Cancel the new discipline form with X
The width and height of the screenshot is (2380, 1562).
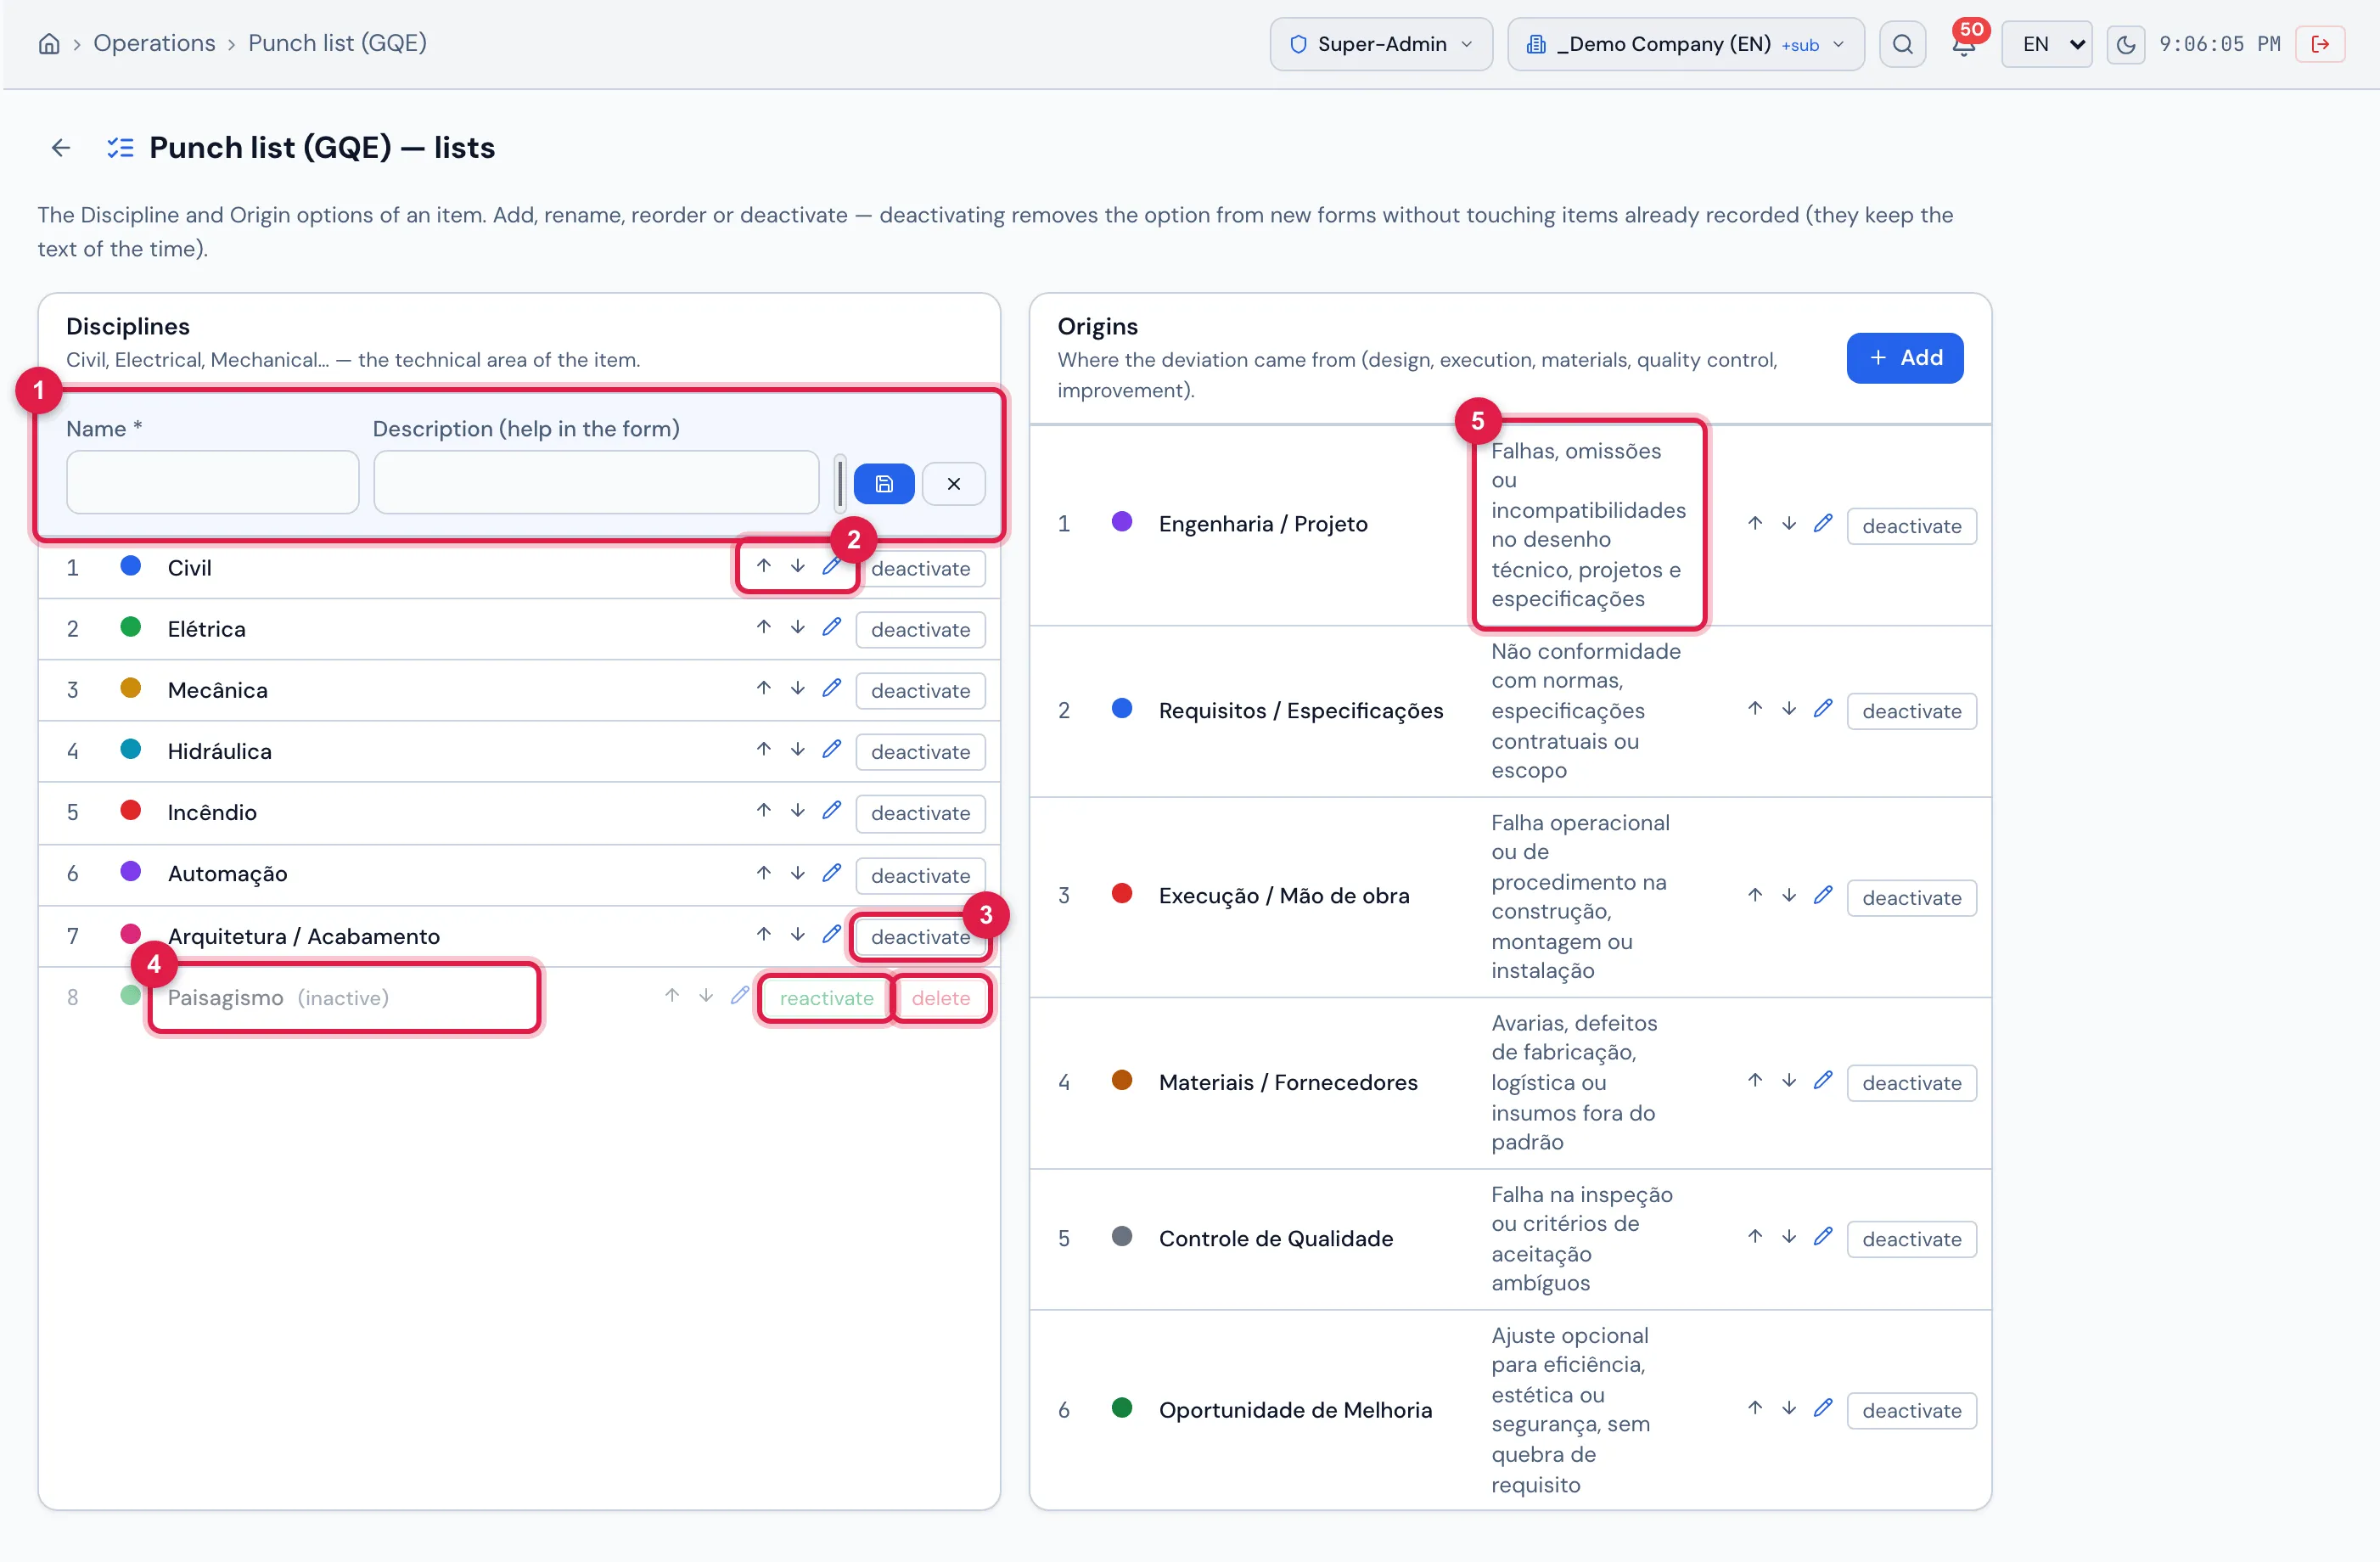pos(953,484)
